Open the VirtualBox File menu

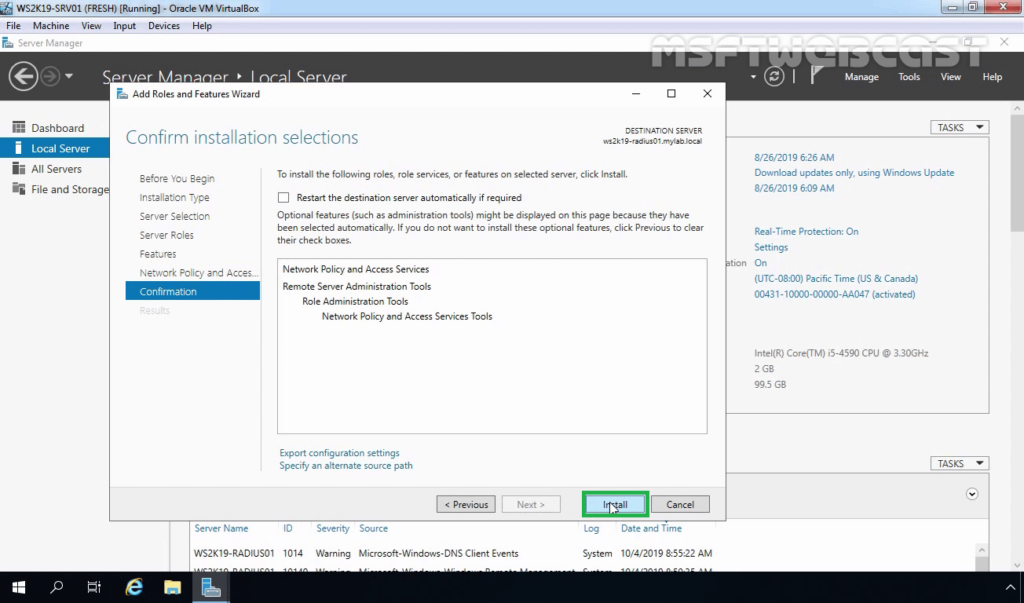13,25
